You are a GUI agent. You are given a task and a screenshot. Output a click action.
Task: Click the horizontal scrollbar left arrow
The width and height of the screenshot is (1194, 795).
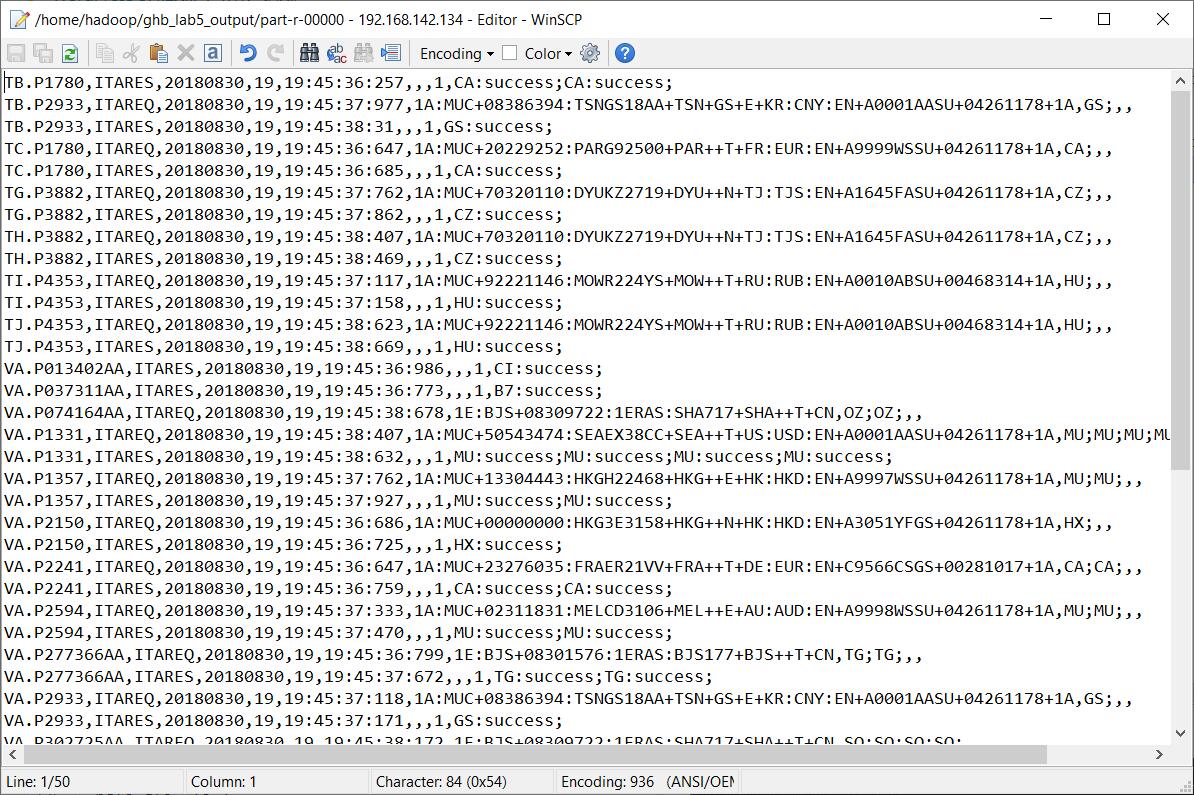coord(12,755)
